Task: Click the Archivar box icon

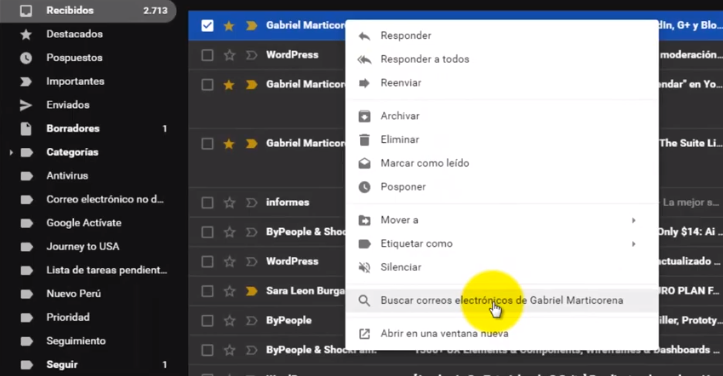Action: 364,116
